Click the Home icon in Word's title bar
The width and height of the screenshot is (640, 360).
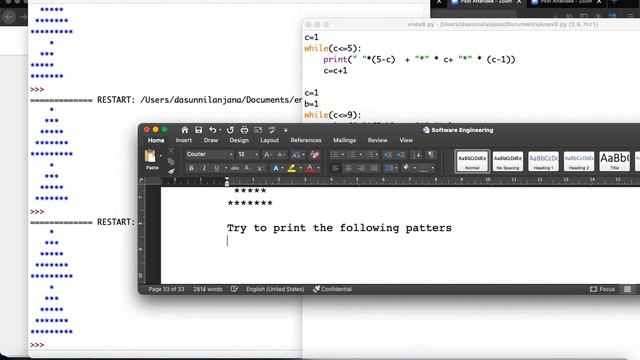coord(184,130)
